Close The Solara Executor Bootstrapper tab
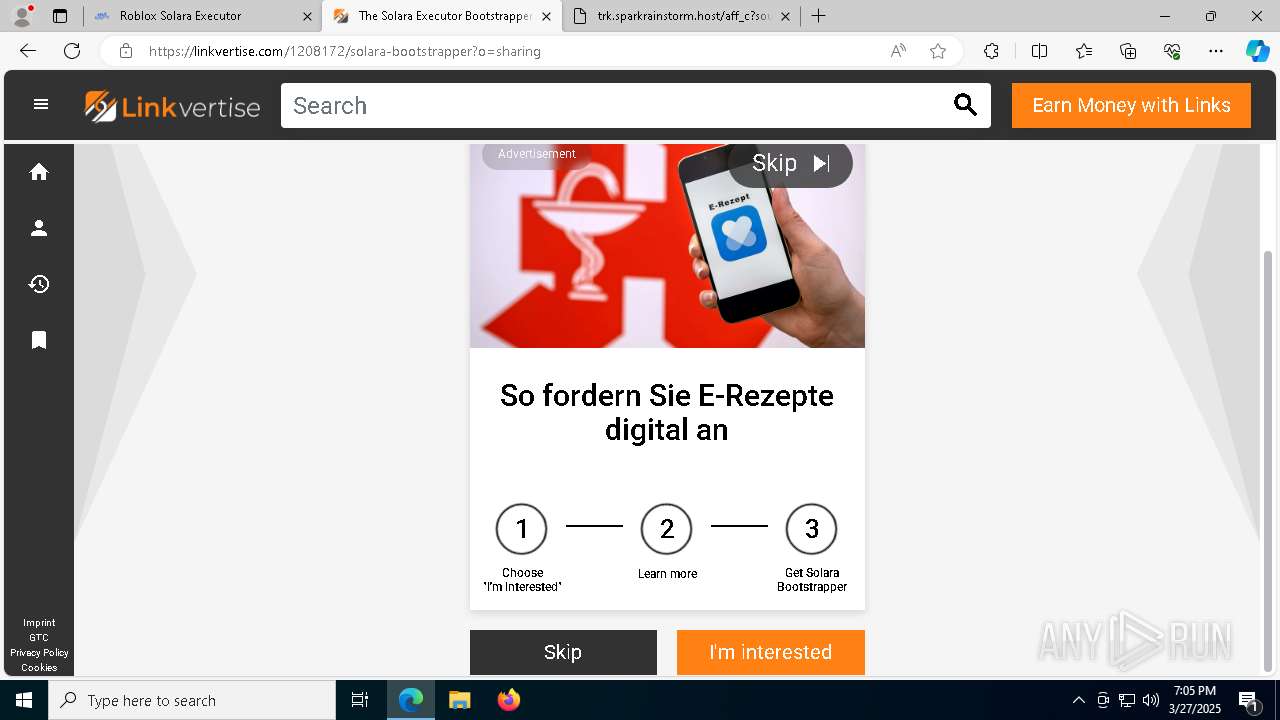The image size is (1280, 720). pos(546,16)
